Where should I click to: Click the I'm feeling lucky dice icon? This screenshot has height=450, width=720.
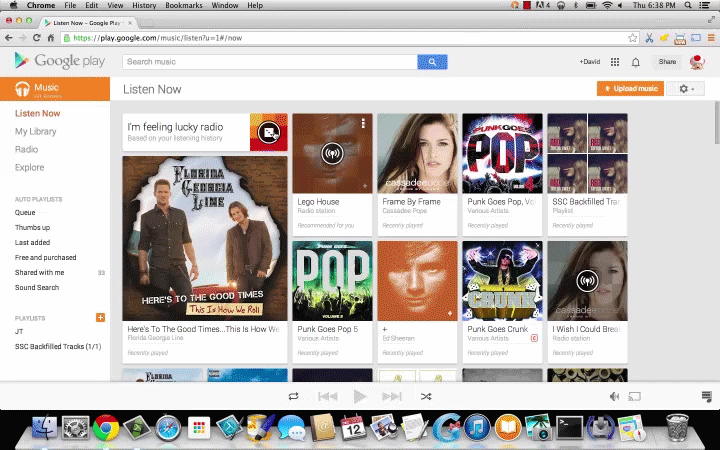pyautogui.click(x=269, y=132)
